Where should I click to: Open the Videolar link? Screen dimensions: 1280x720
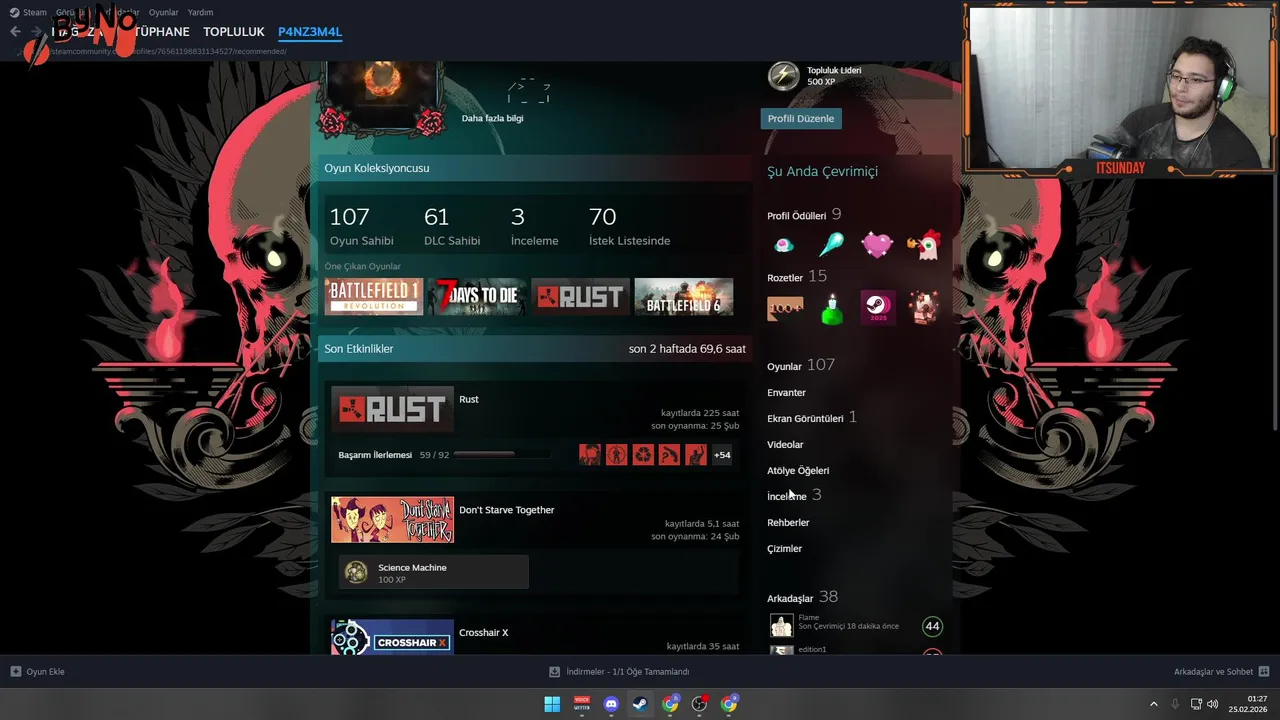[x=785, y=445]
